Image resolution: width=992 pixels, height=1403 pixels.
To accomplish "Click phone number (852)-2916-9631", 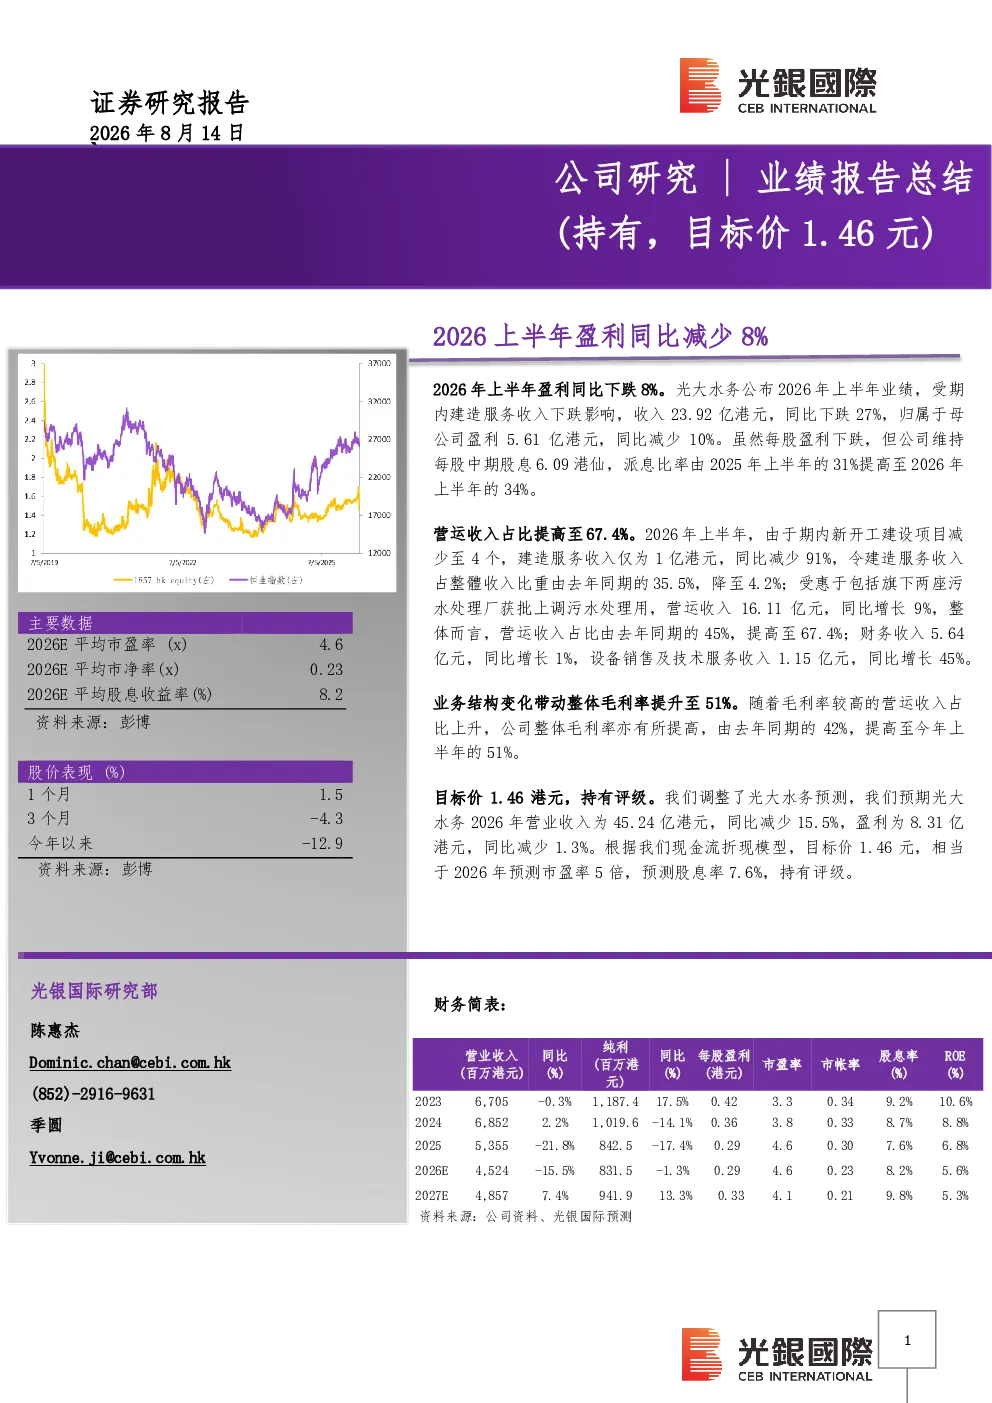I will [x=93, y=1094].
